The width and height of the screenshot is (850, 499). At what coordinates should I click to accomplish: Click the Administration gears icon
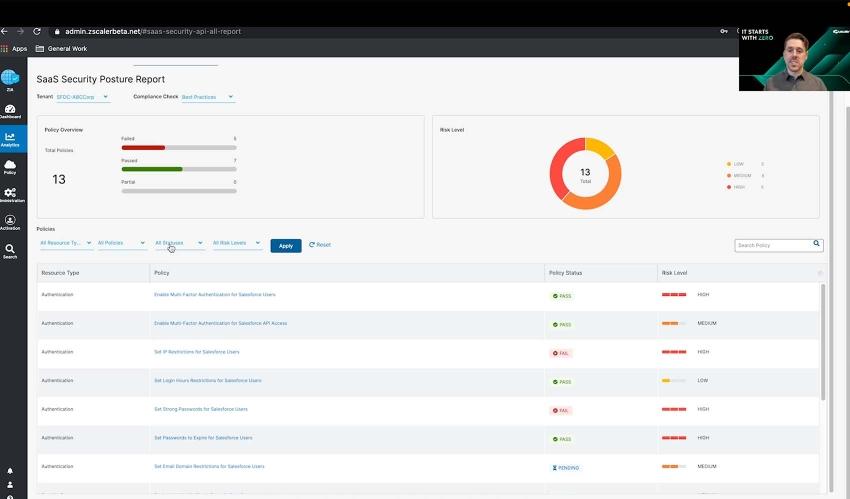coord(10,194)
